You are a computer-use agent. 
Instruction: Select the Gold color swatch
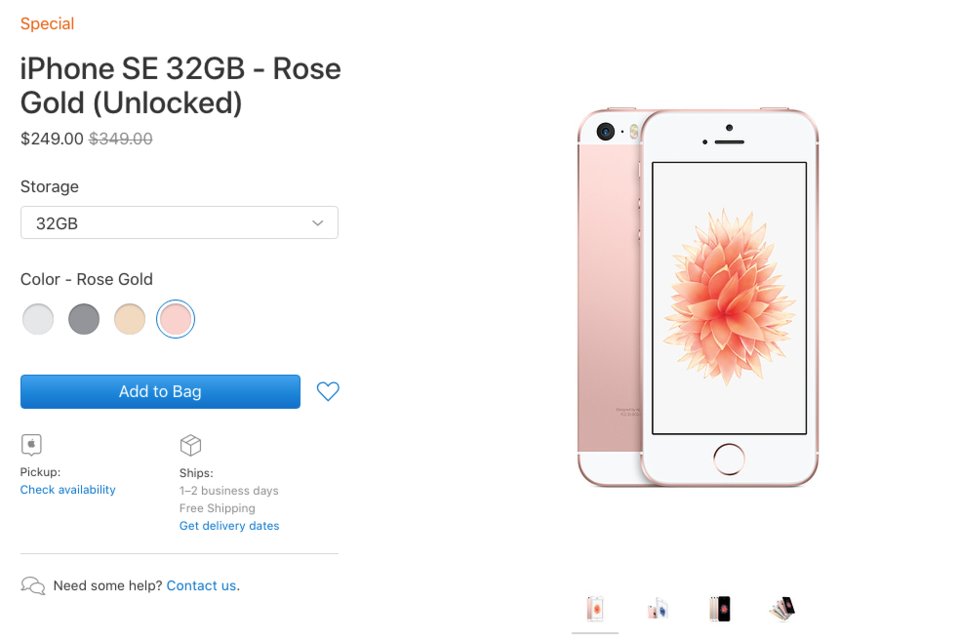pyautogui.click(x=130, y=319)
